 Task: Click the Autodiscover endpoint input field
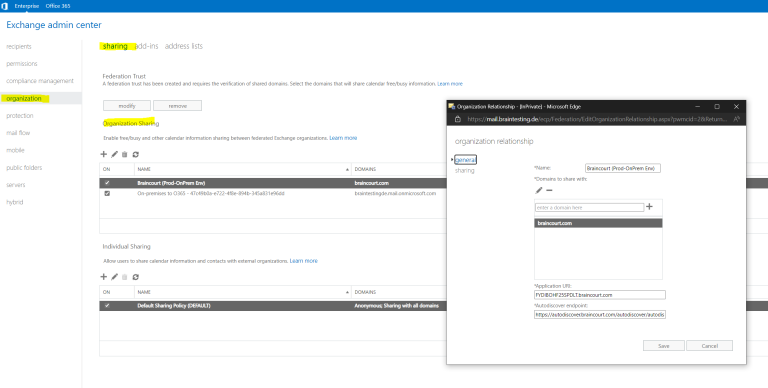(600, 315)
